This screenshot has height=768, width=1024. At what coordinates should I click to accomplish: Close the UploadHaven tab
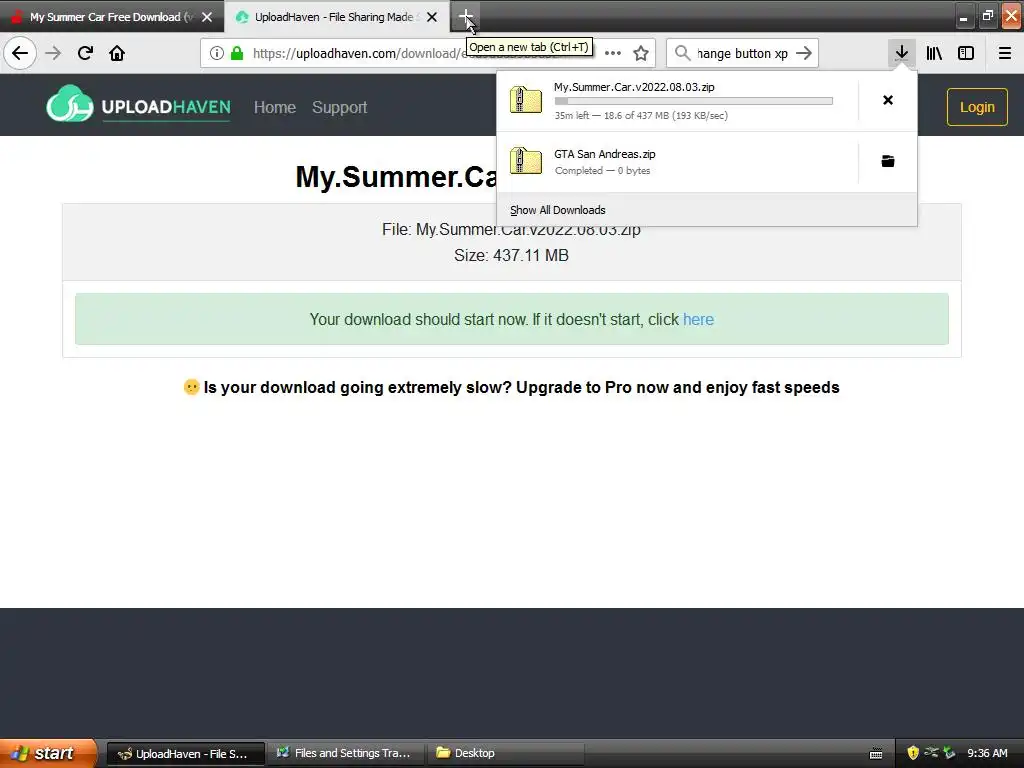[x=432, y=17]
